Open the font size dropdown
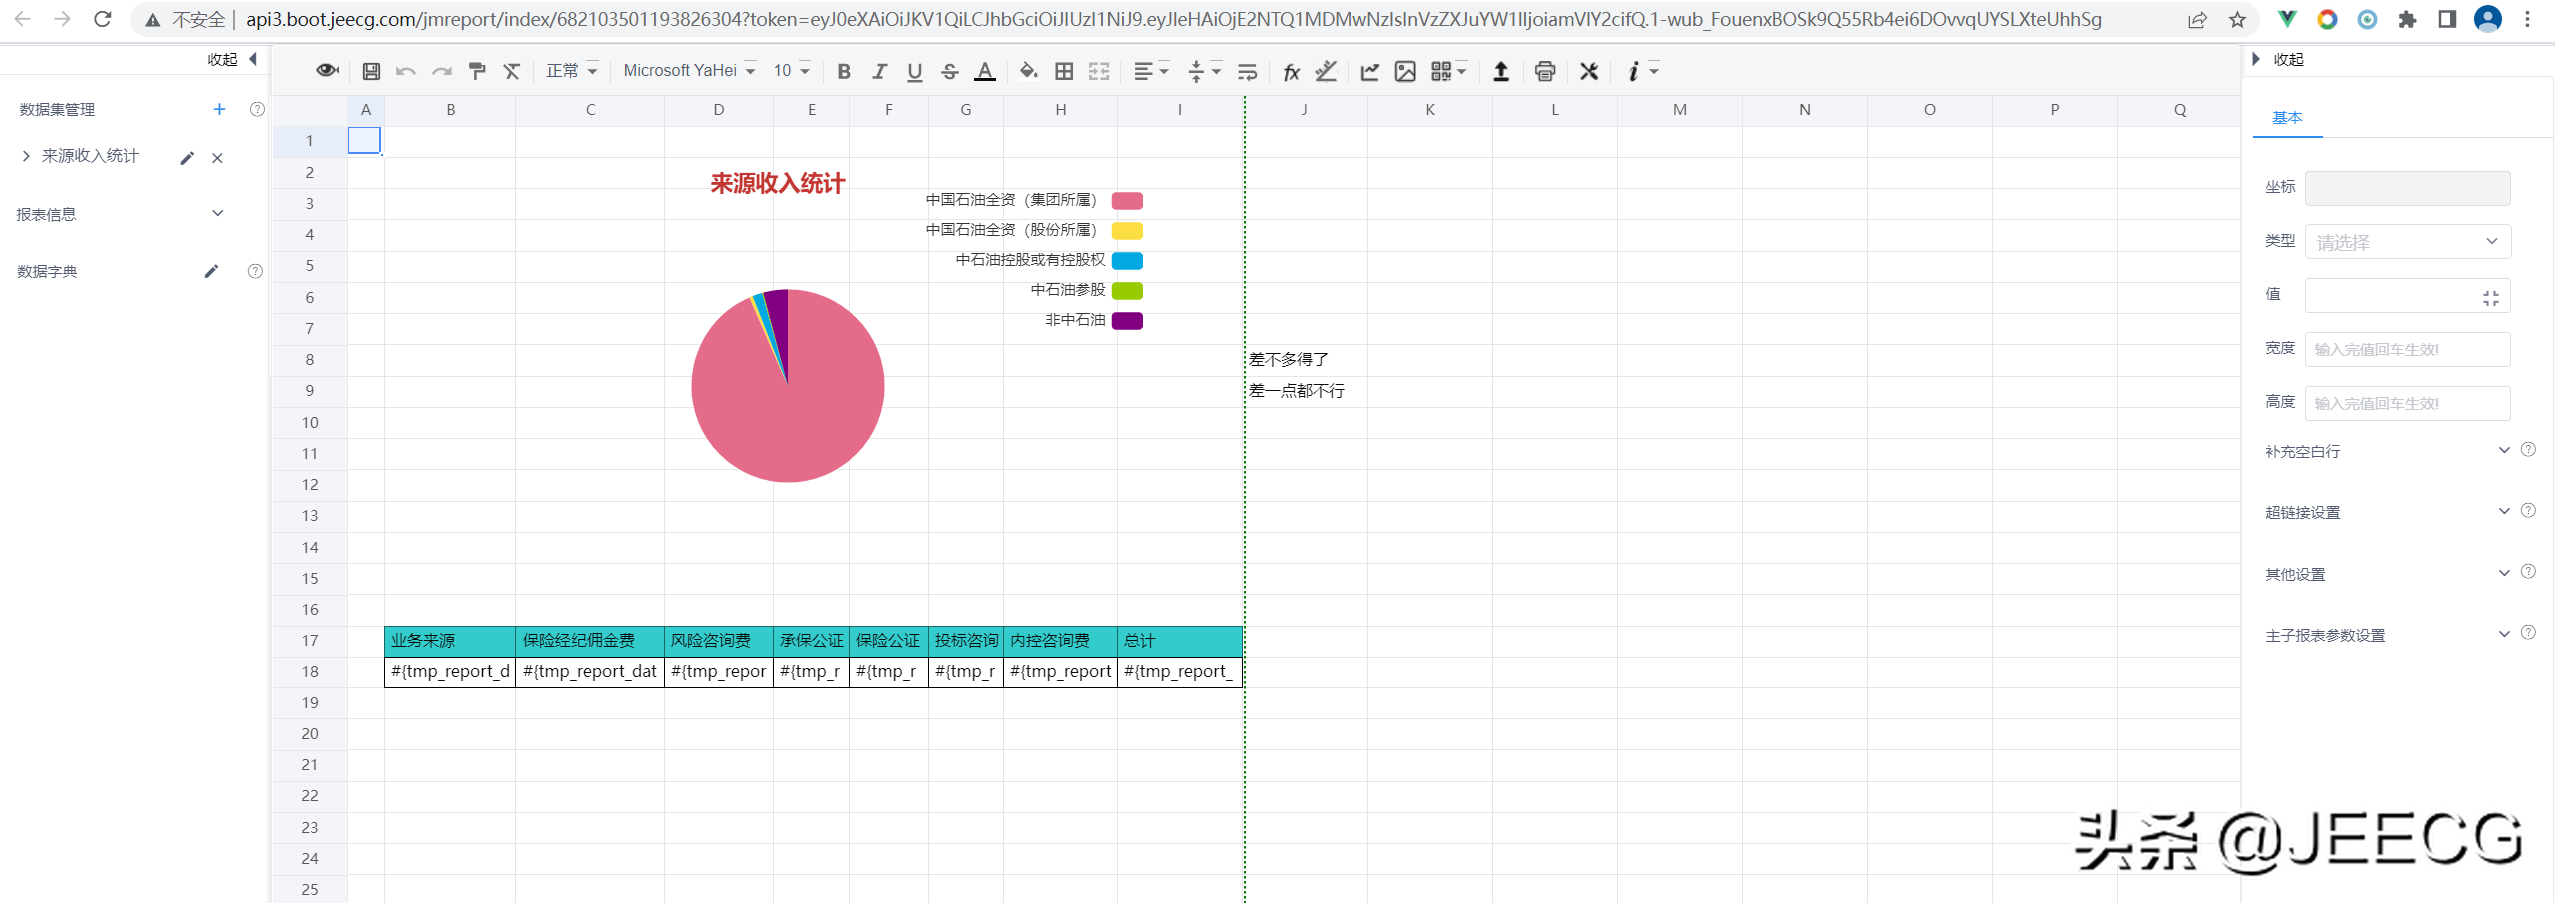The height and width of the screenshot is (903, 2555). (x=791, y=70)
